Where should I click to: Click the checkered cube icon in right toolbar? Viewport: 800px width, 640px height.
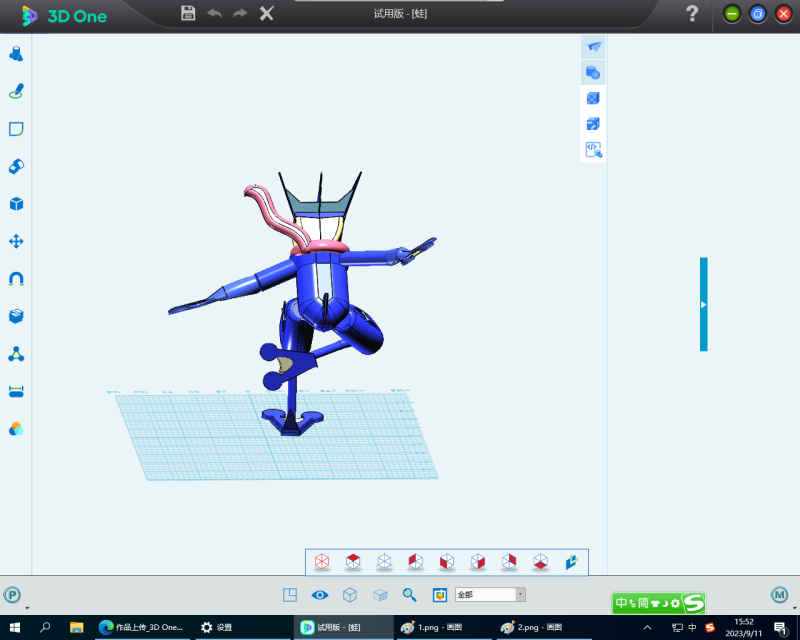pos(593,98)
